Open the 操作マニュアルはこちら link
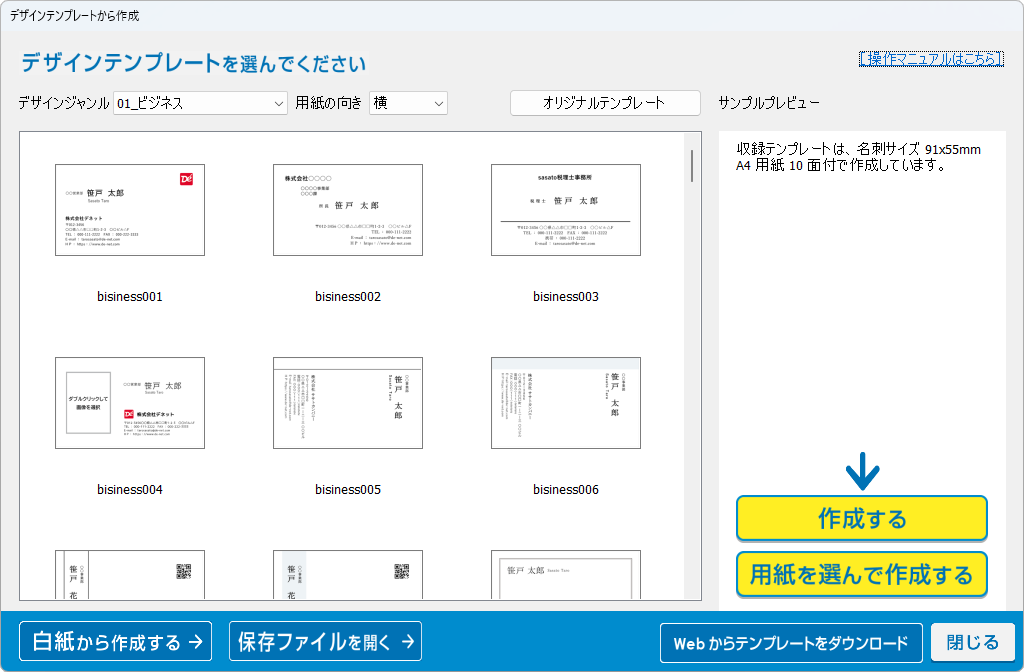 930,59
